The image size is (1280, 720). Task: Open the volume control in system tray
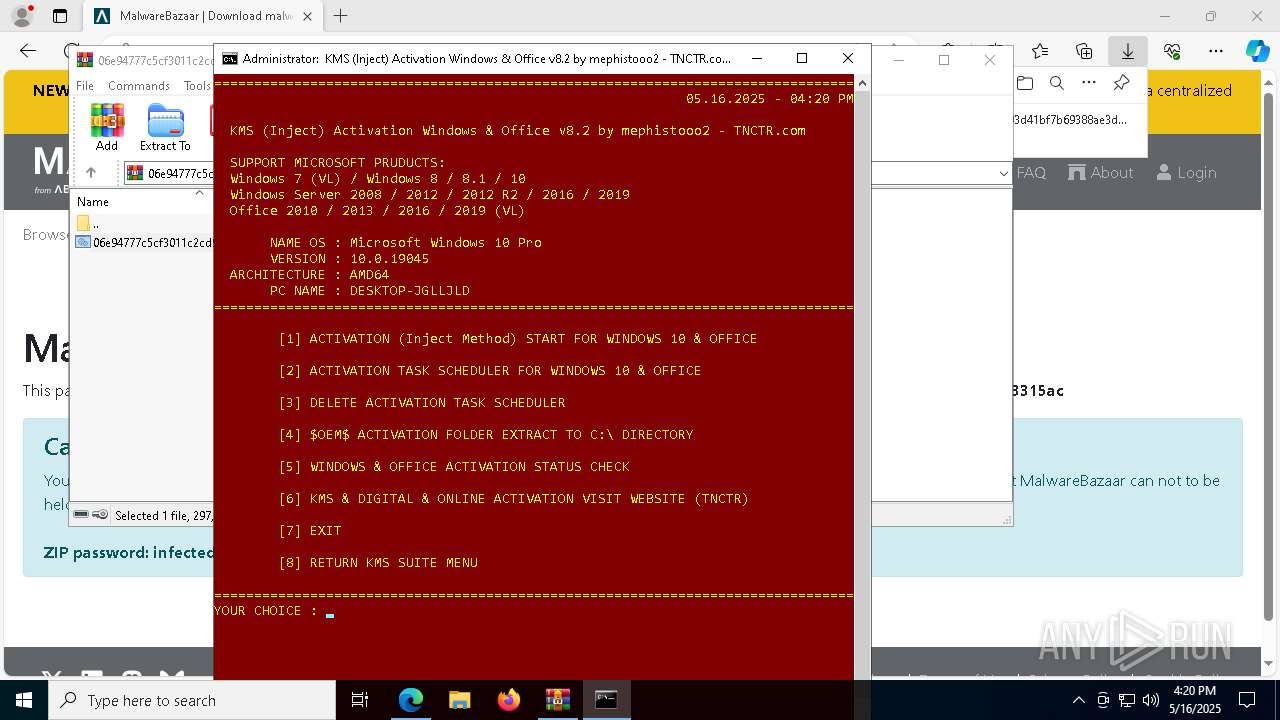click(x=1150, y=700)
